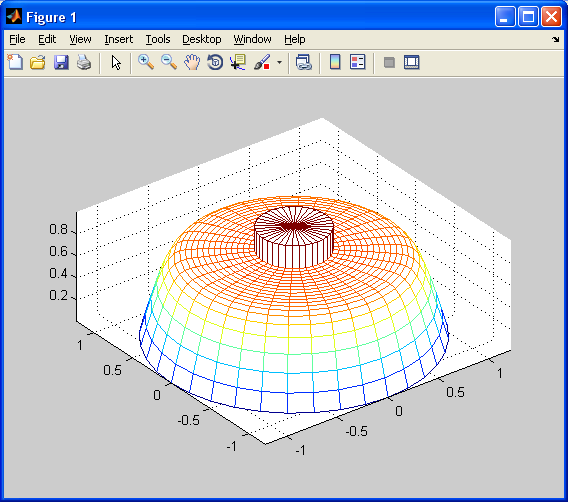This screenshot has height=502, width=568.
Task: Open the Tools menu
Action: point(158,39)
